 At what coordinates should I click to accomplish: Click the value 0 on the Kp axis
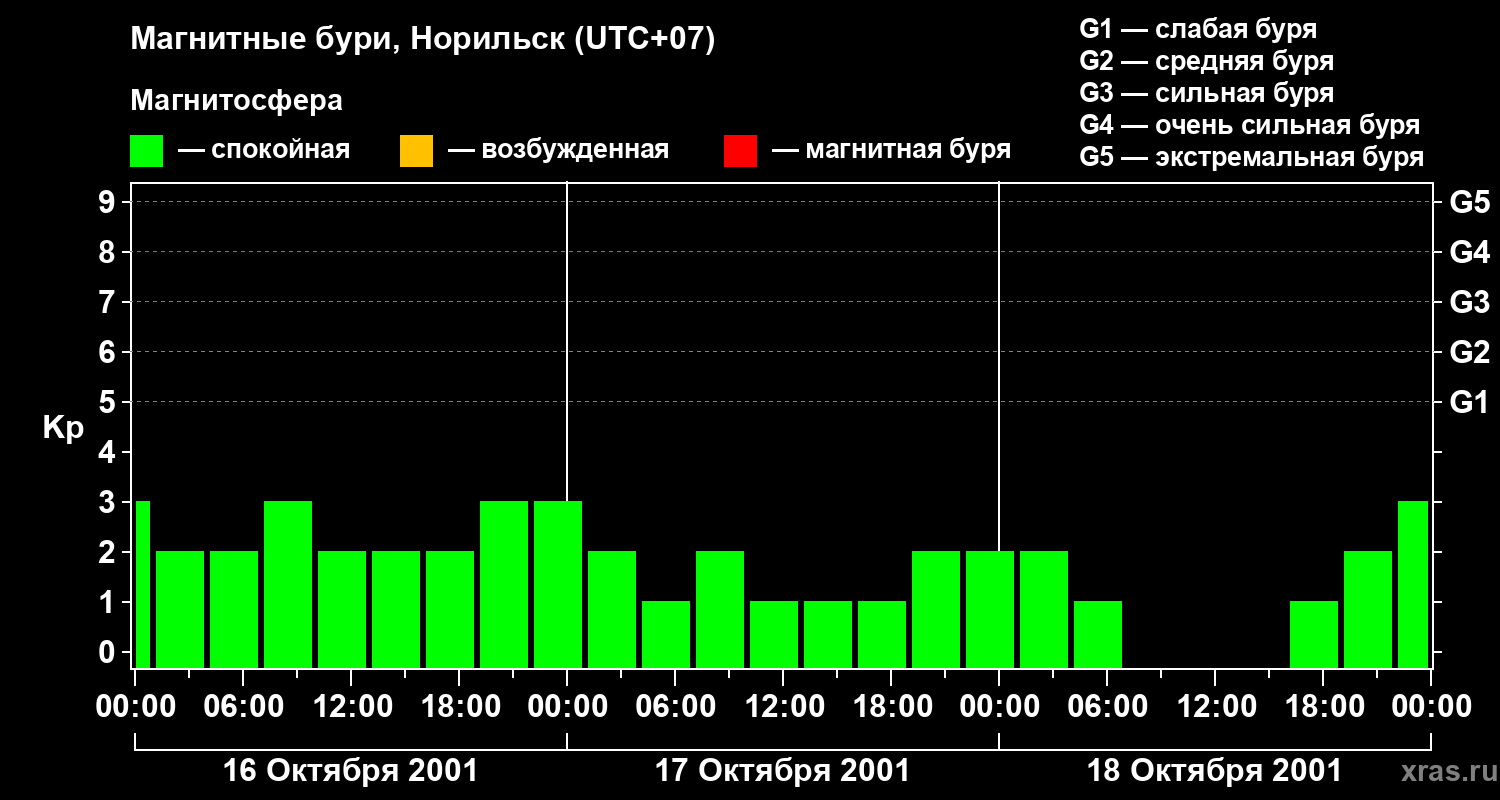tap(109, 653)
